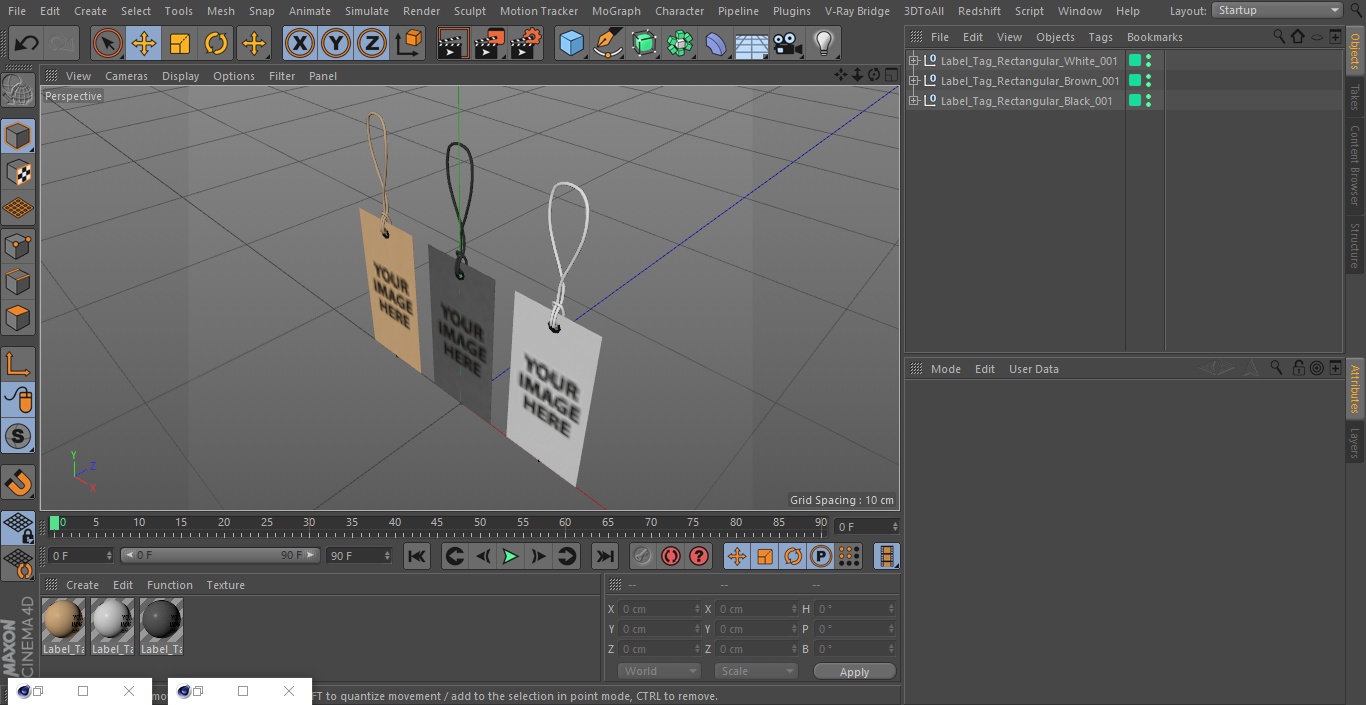Select Label_Tag_Rectangular_Brown_001 object row

[x=1030, y=81]
